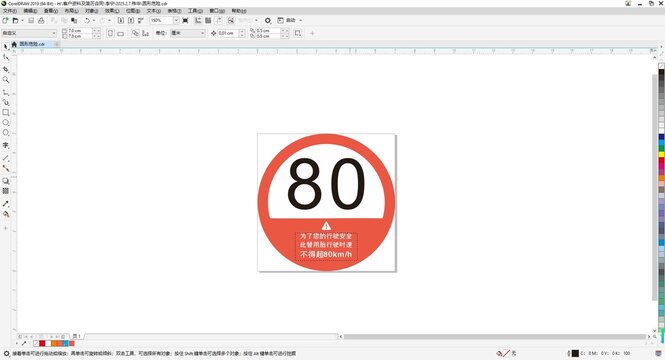Click the New document icon
This screenshot has height=360, width=665.
click(x=6, y=20)
